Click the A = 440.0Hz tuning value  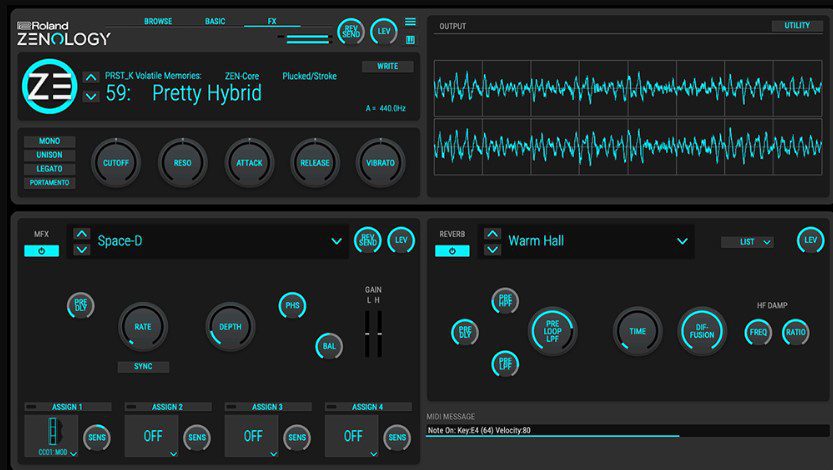point(386,108)
